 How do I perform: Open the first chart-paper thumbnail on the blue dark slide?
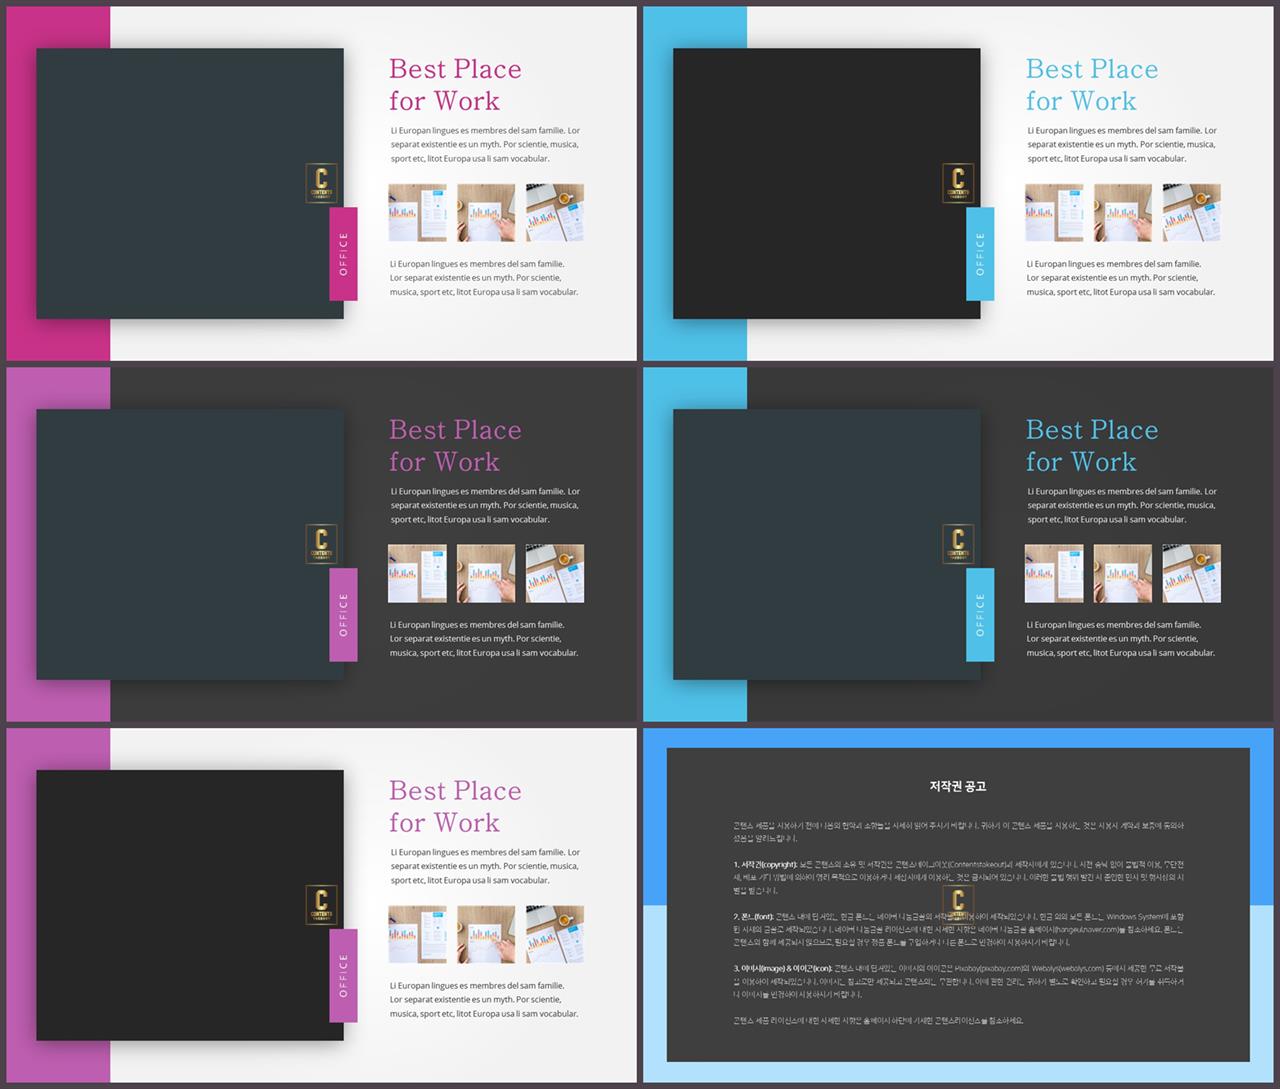click(x=1054, y=573)
